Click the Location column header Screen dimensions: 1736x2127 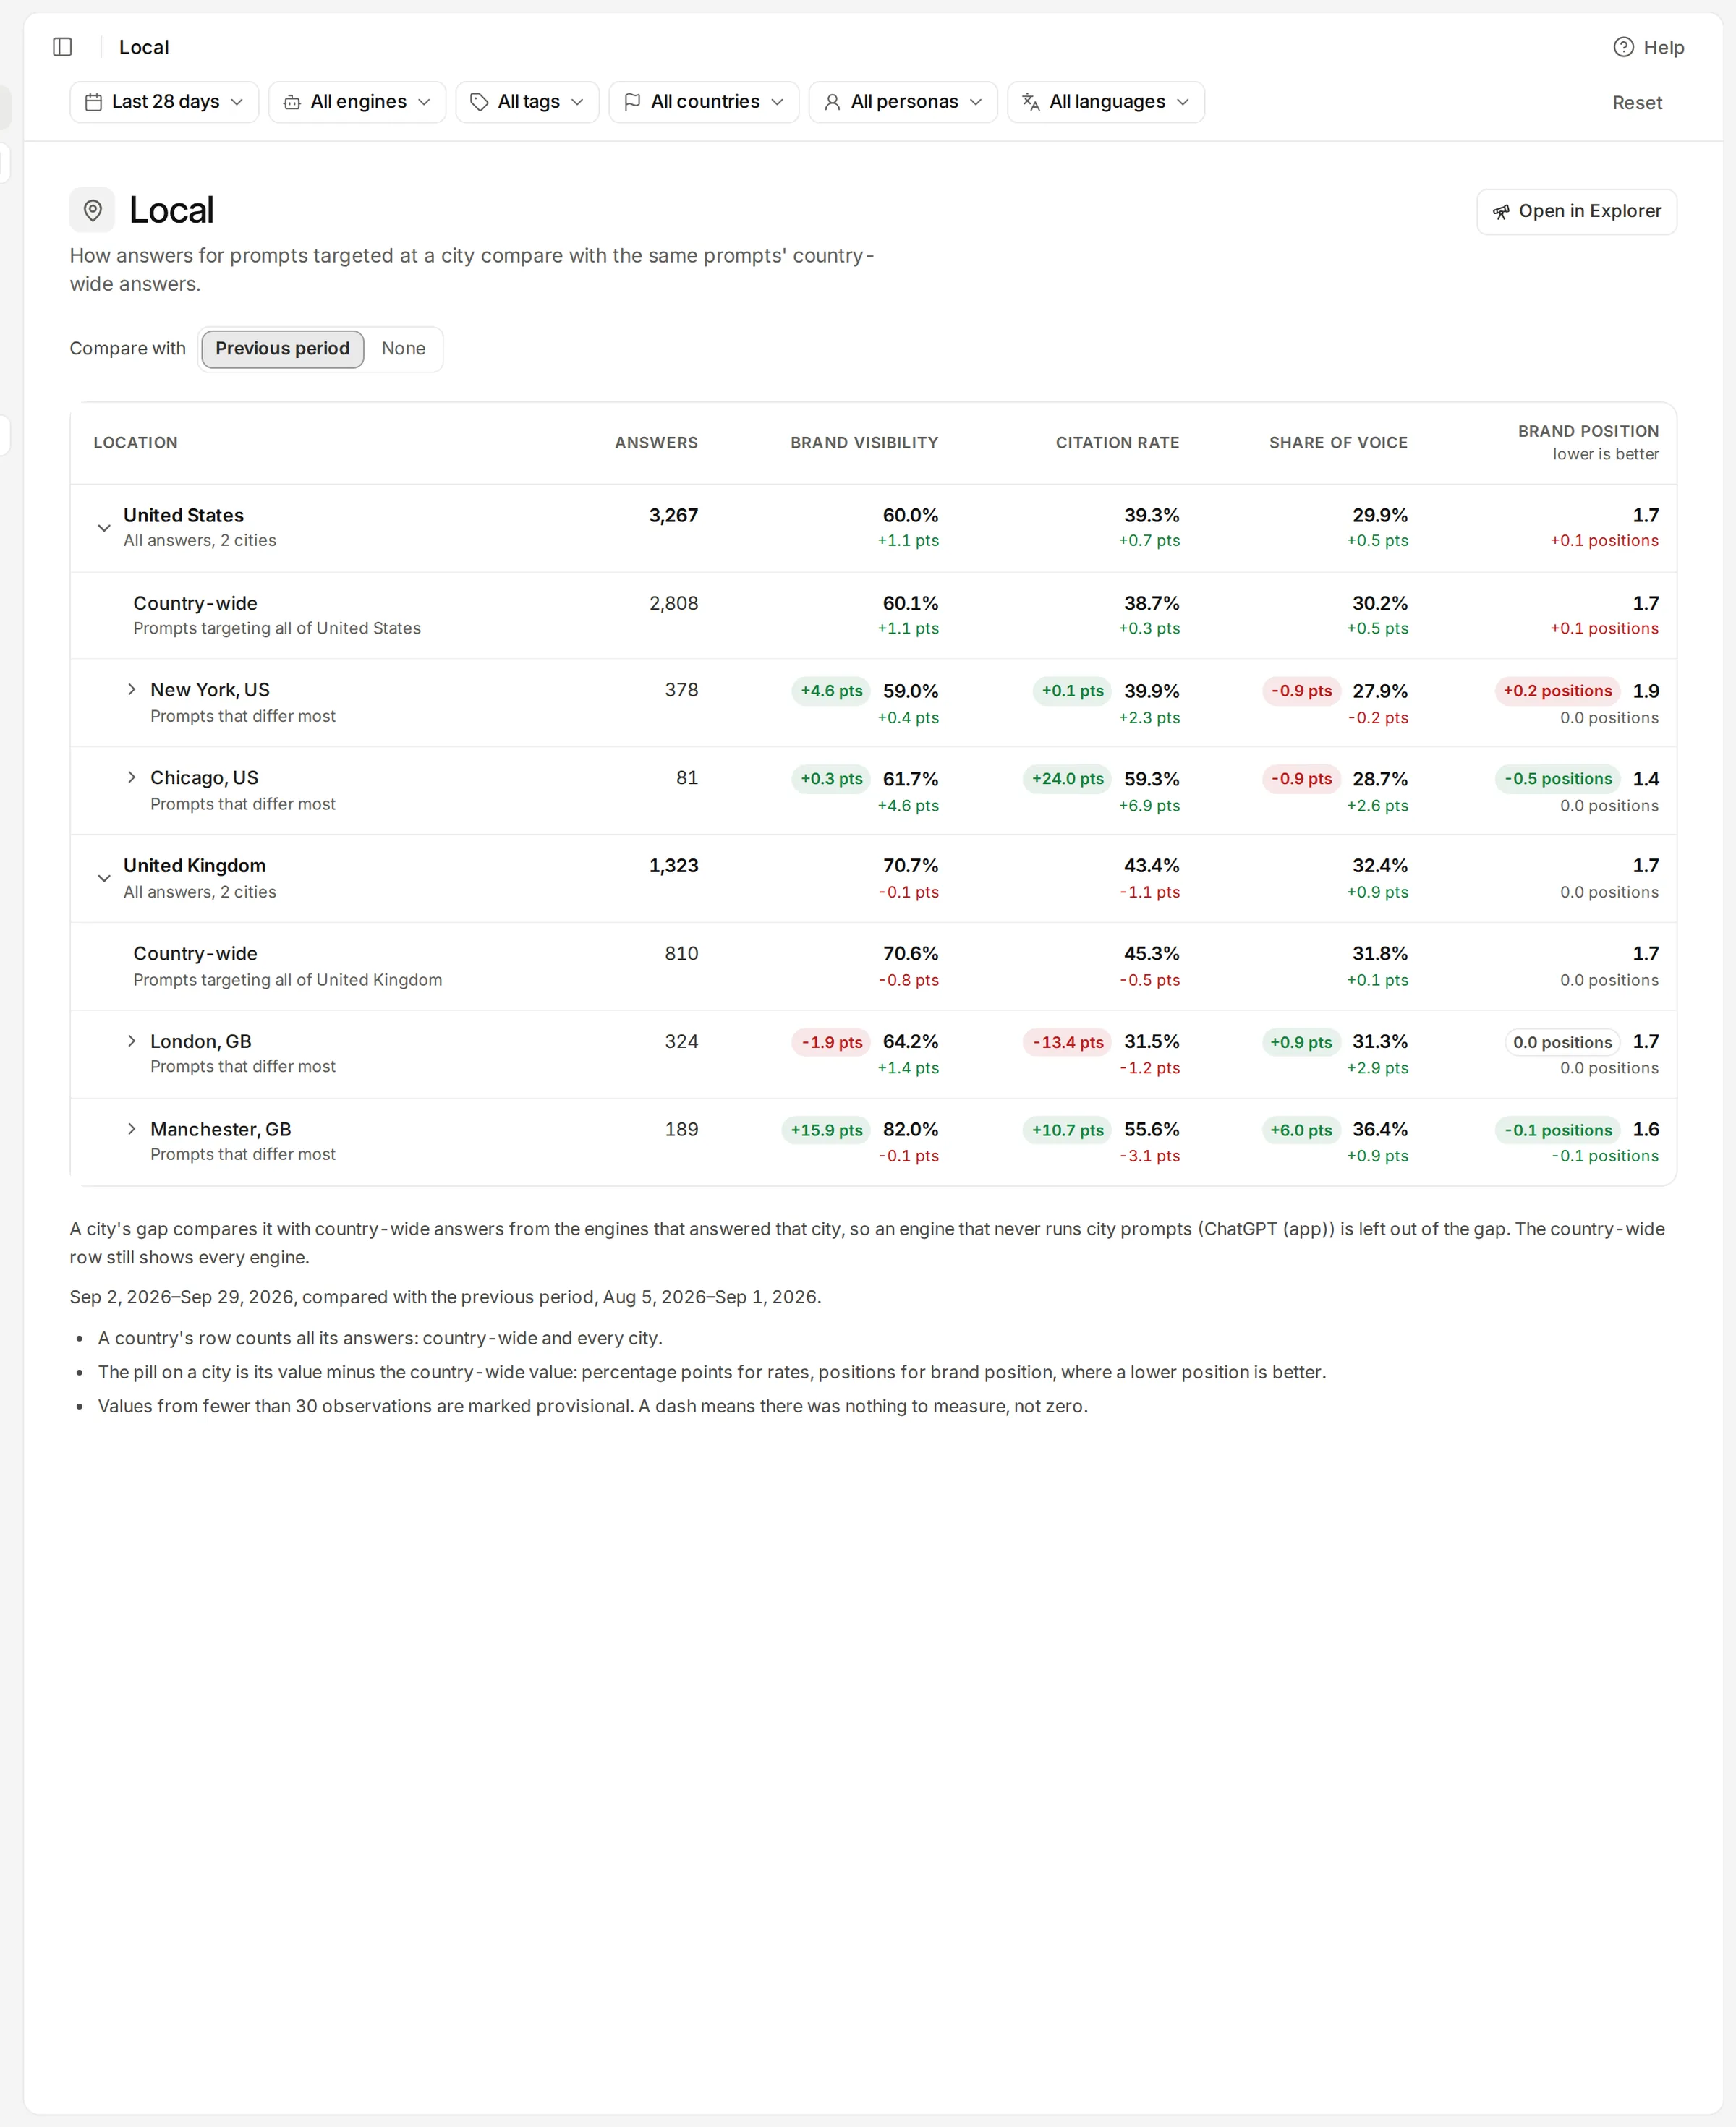136,443
